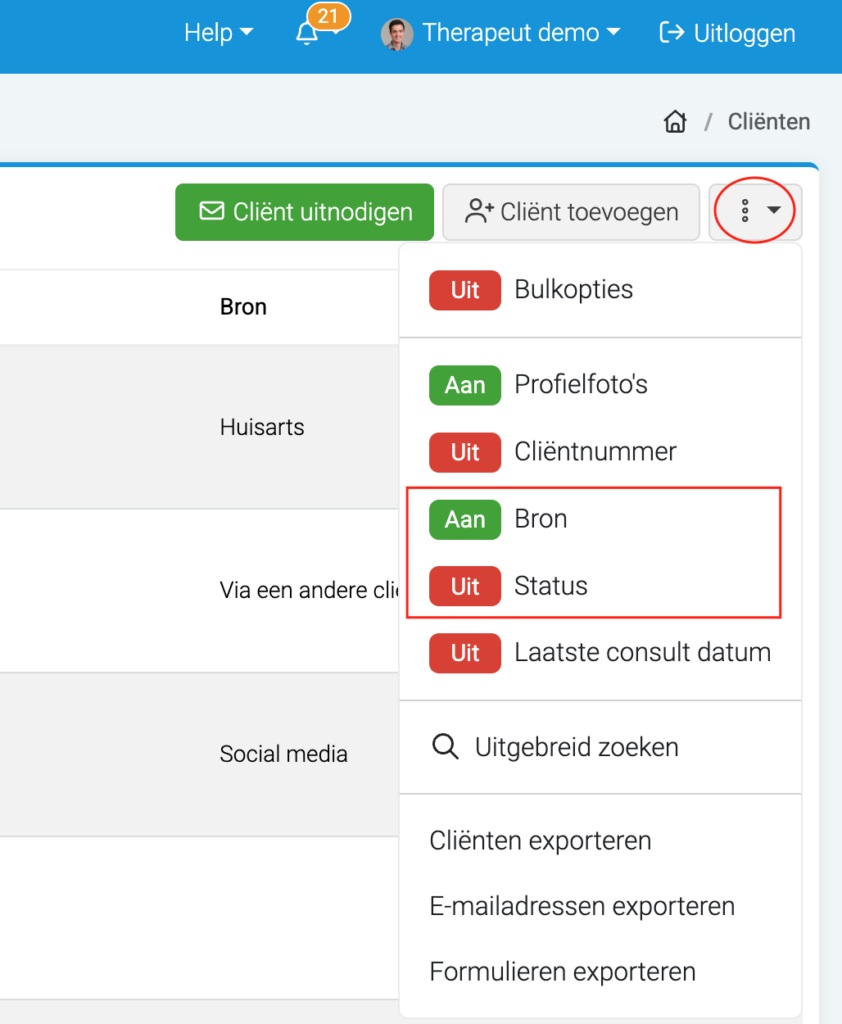Disable the Bron column toggle

click(x=465, y=519)
